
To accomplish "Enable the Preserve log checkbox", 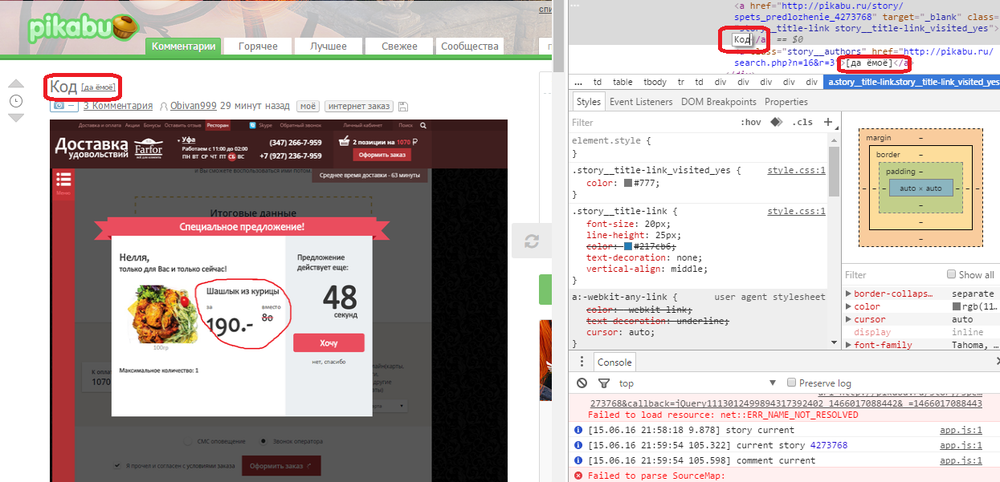I will coord(791,383).
